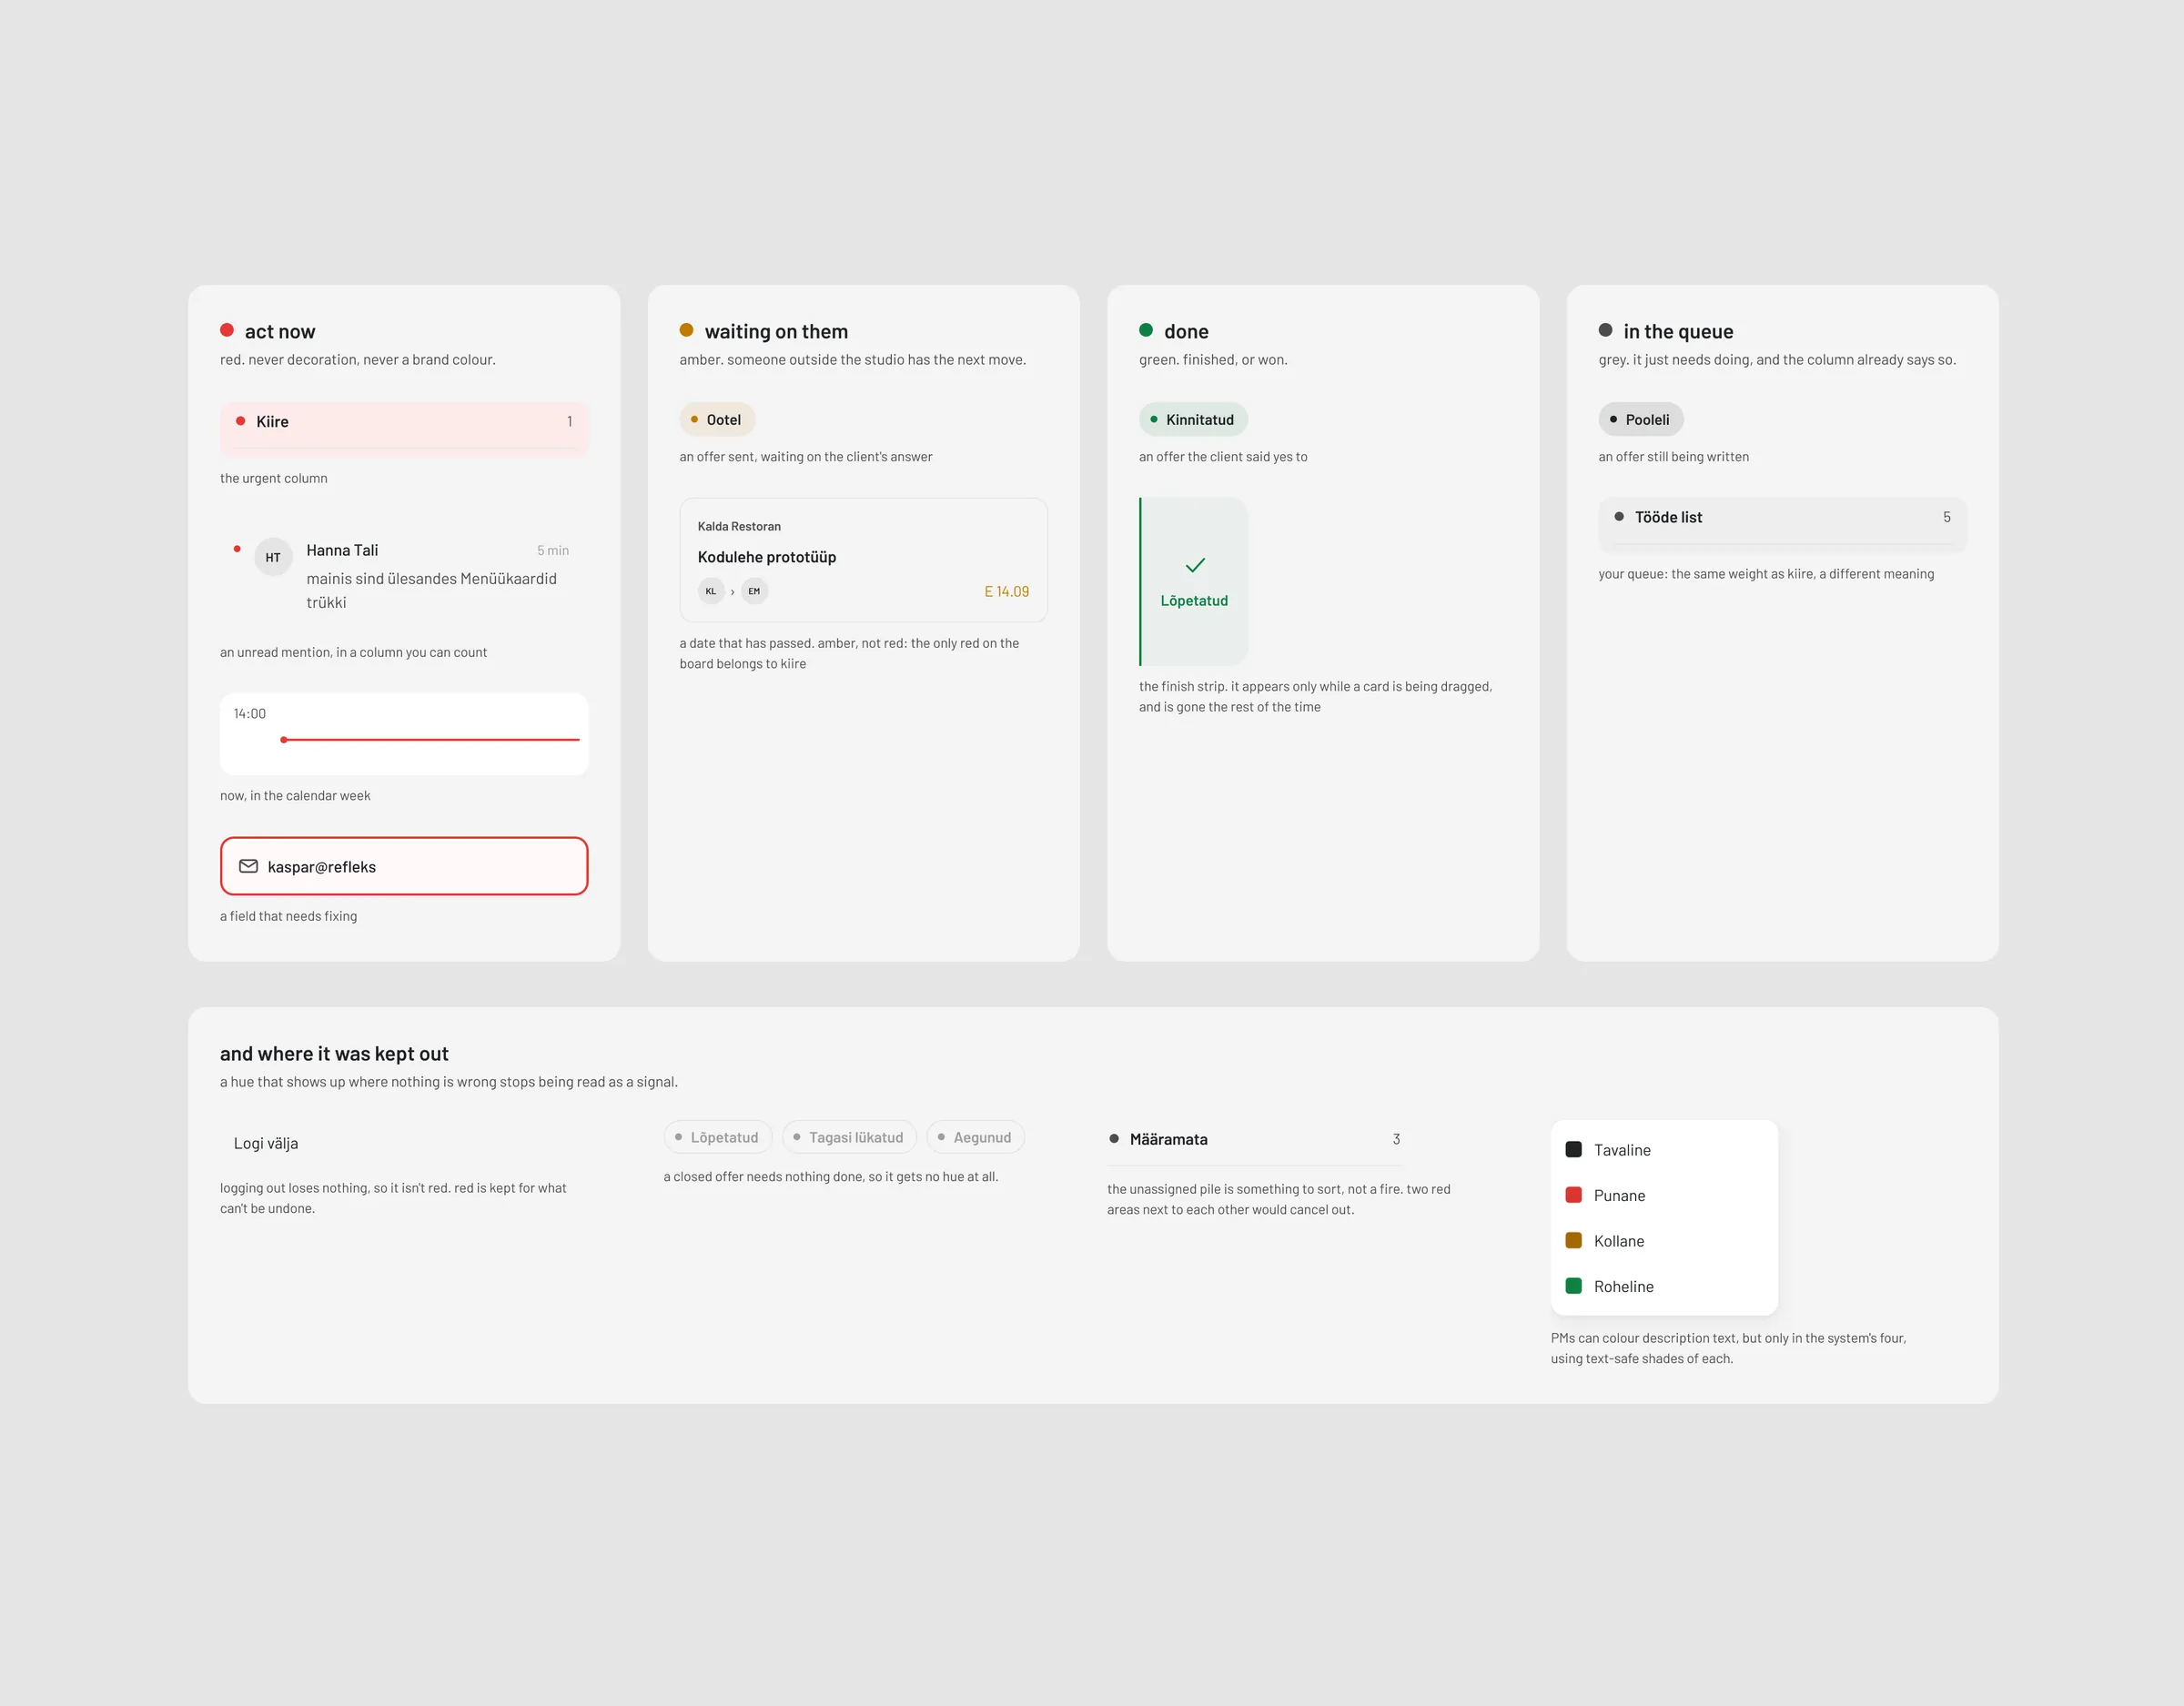Screen dimensions: 2184x1706
Task: Select the Kinnitatud status pill
Action: coord(1193,419)
